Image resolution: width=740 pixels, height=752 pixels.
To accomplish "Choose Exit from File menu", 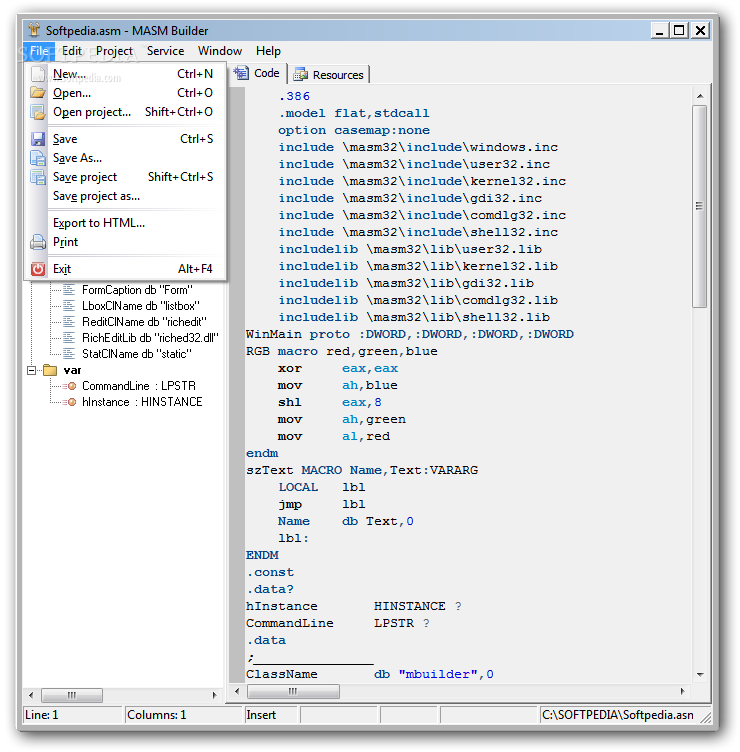I will click(126, 269).
